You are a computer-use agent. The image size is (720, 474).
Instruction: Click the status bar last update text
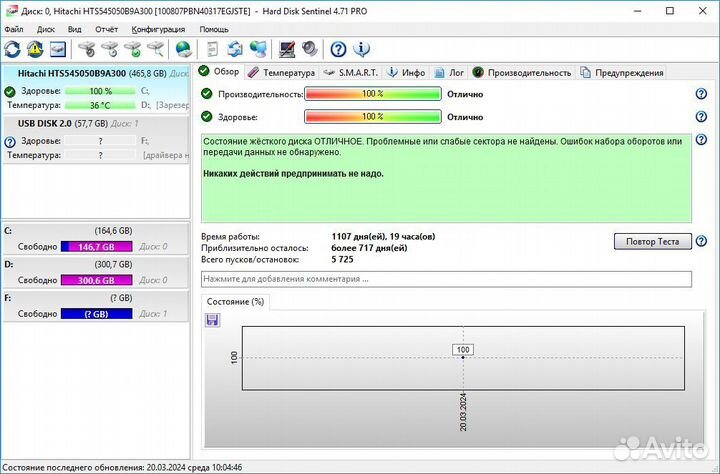coord(122,468)
